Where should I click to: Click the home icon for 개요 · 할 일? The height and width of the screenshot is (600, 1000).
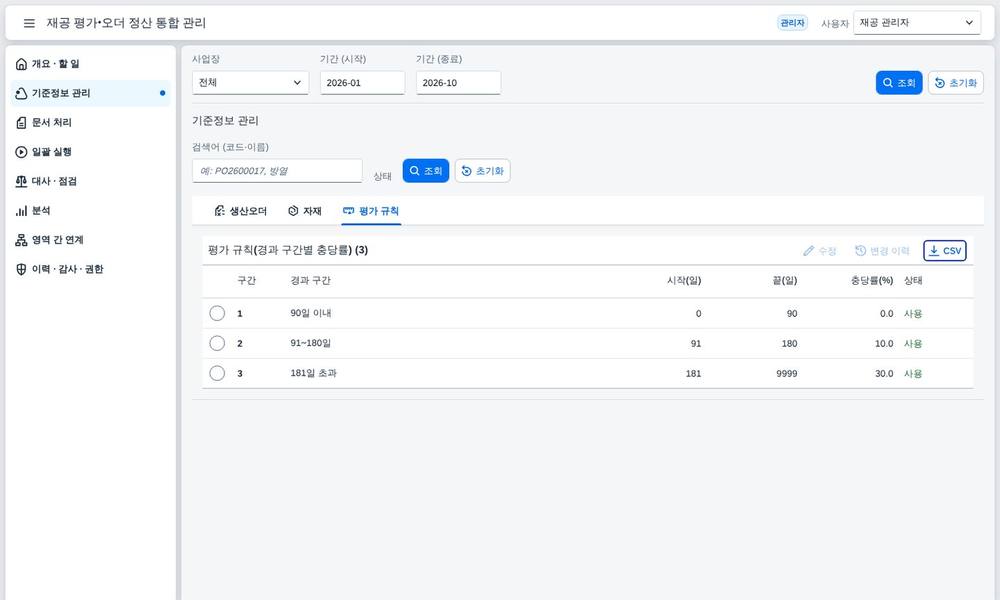pos(21,64)
